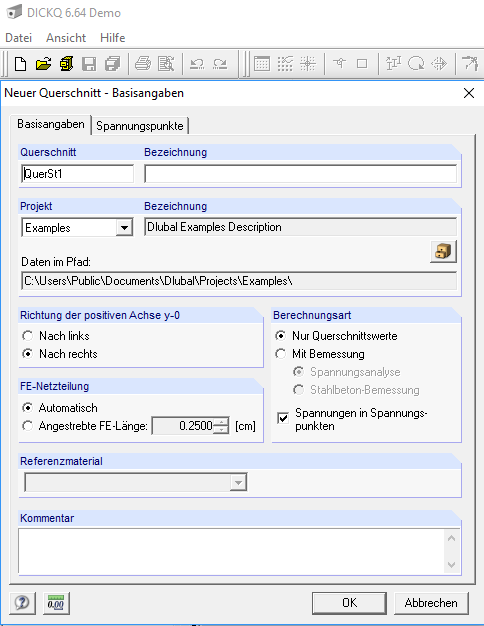Click the New file toolbar icon
Viewport: 484px width, 626px height.
pyautogui.click(x=20, y=64)
